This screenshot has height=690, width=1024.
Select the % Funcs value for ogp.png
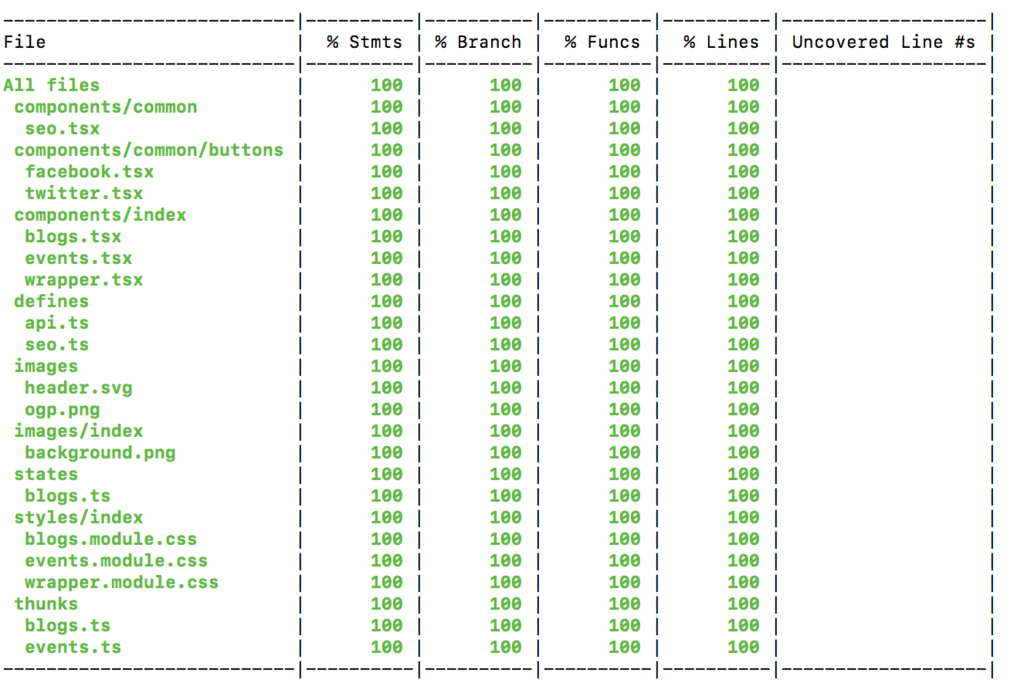[x=624, y=409]
